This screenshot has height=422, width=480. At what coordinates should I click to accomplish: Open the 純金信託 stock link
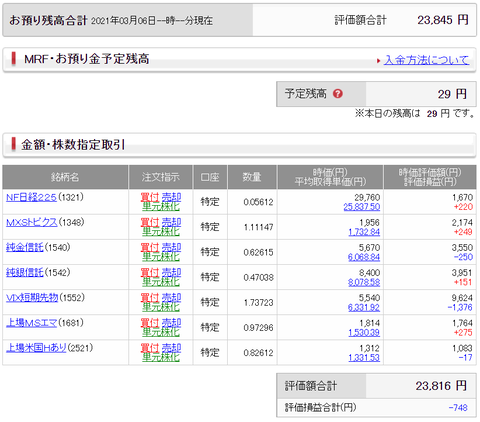(x=25, y=247)
